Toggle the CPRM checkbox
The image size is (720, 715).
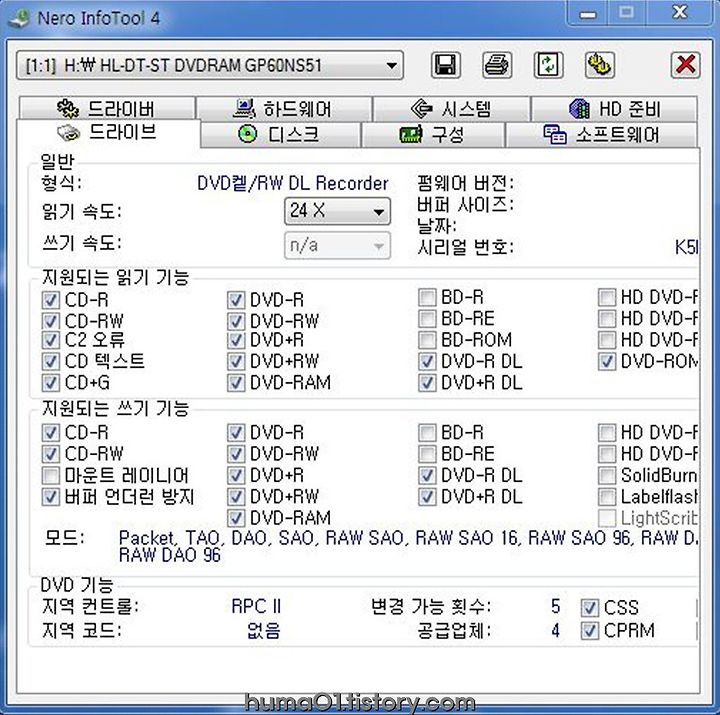click(x=590, y=631)
